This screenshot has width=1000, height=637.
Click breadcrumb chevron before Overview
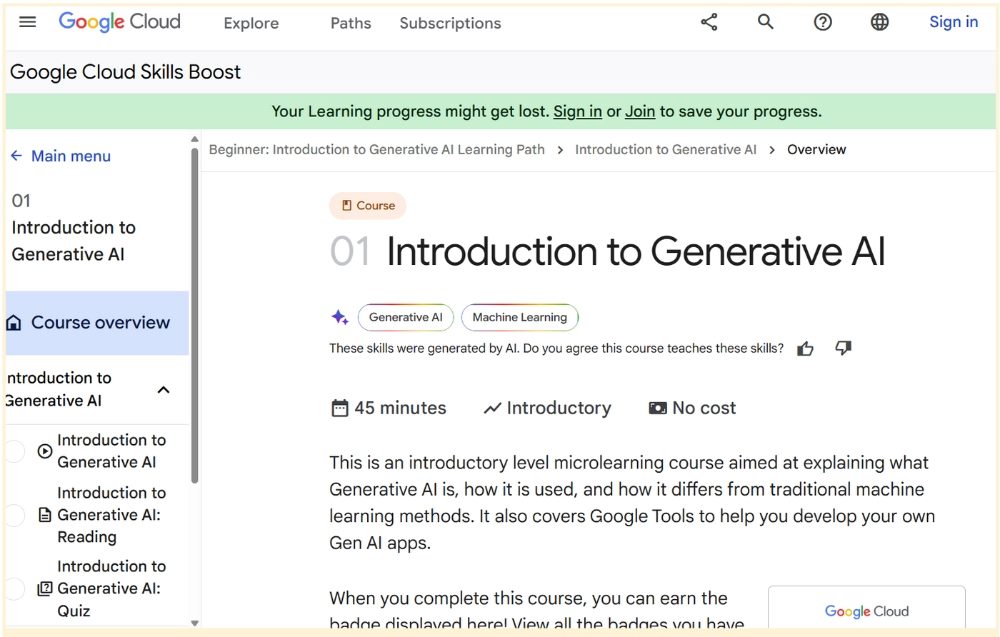pos(772,150)
